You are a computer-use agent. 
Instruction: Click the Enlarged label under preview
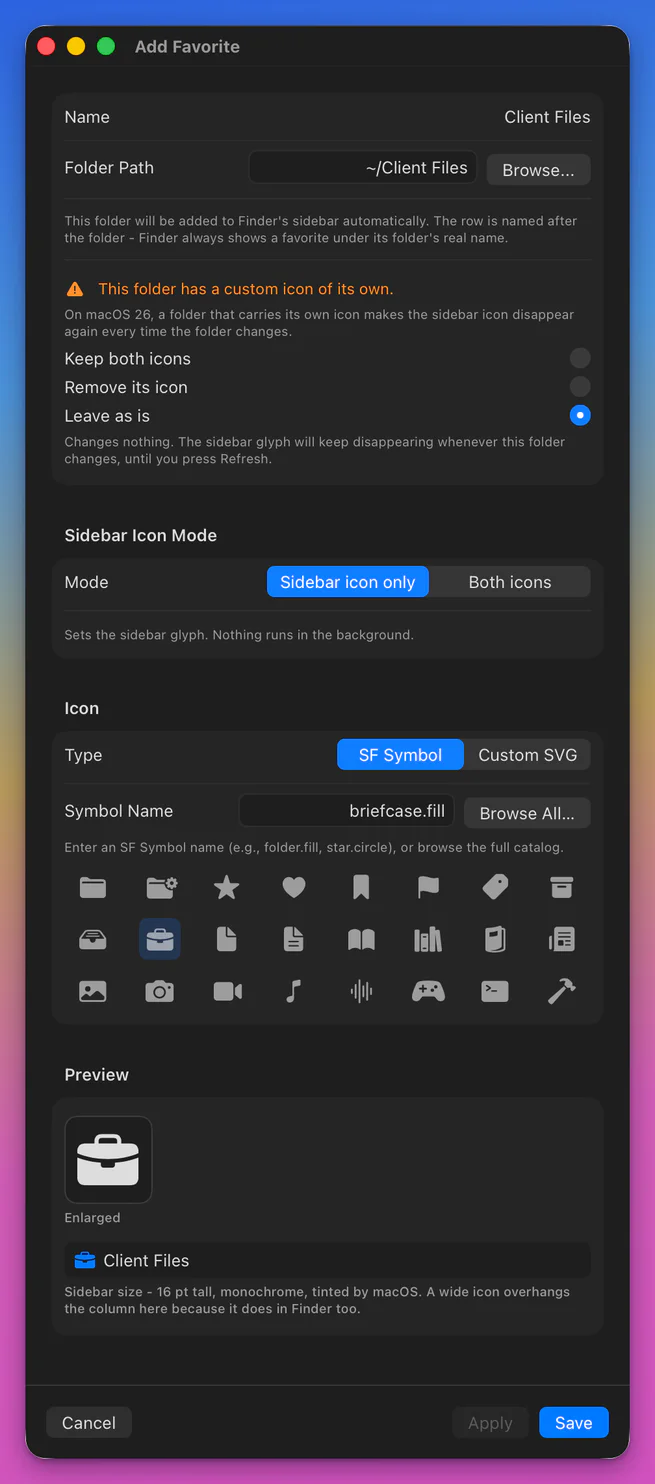pos(92,1217)
